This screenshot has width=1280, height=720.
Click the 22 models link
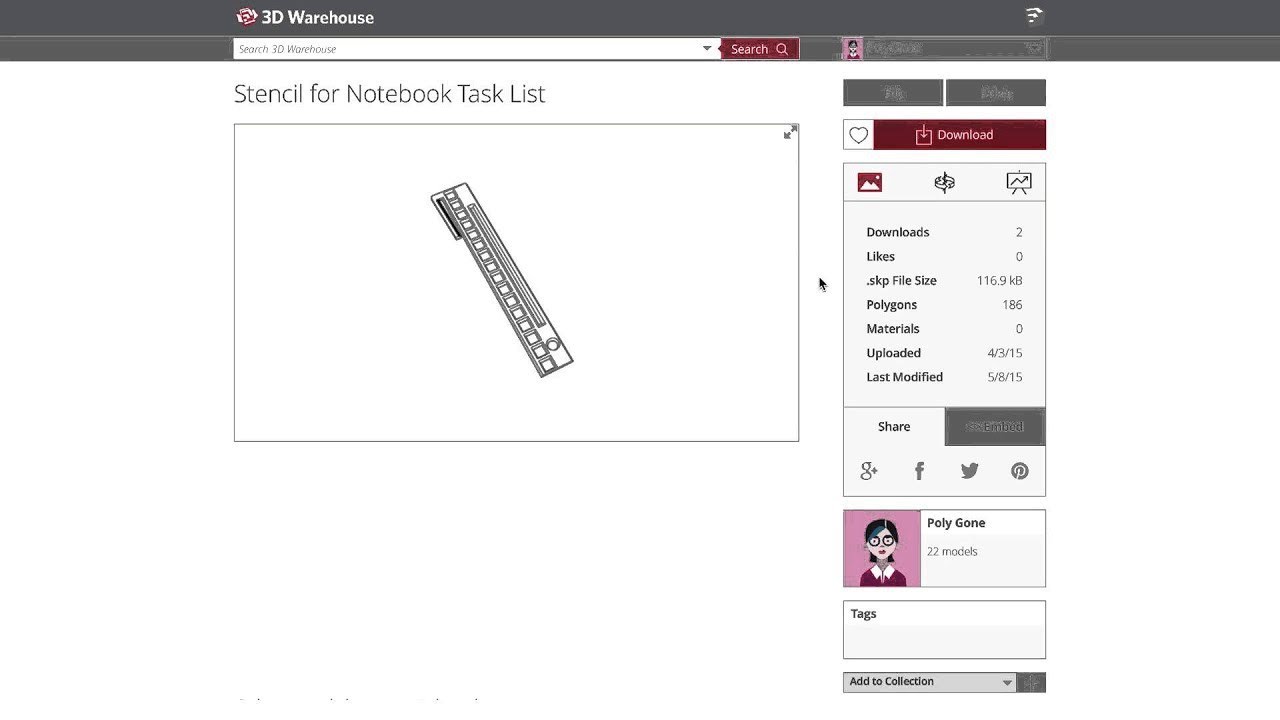[x=952, y=551]
